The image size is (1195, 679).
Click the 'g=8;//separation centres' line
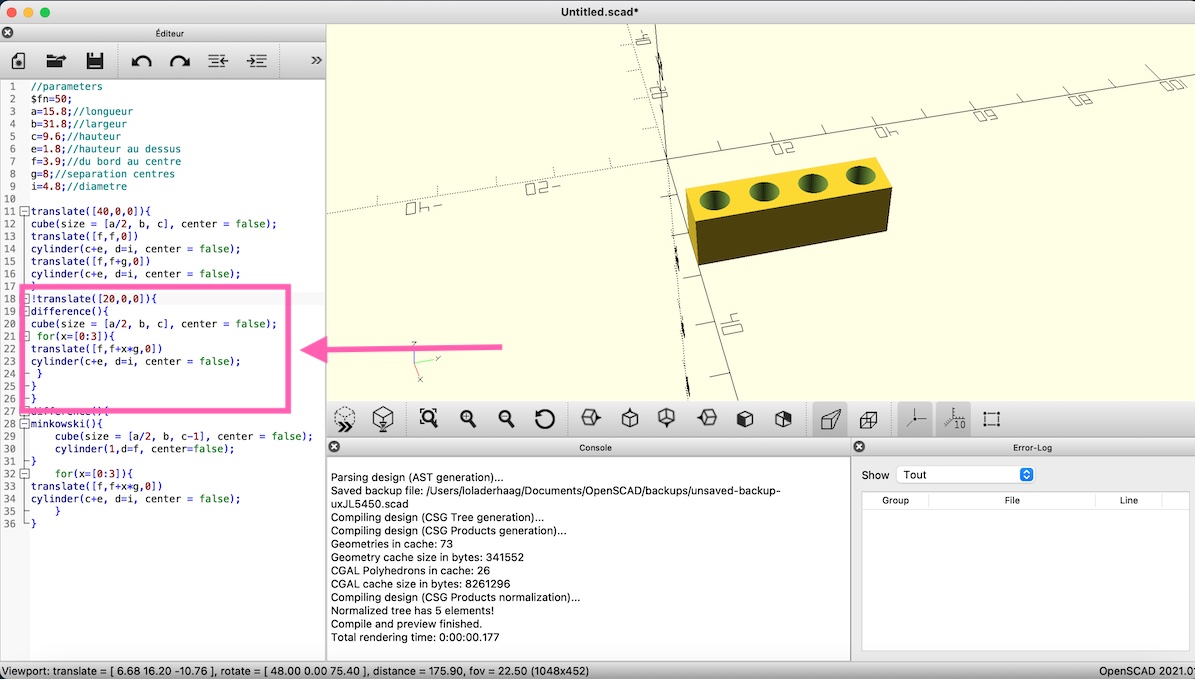[x=103, y=174]
